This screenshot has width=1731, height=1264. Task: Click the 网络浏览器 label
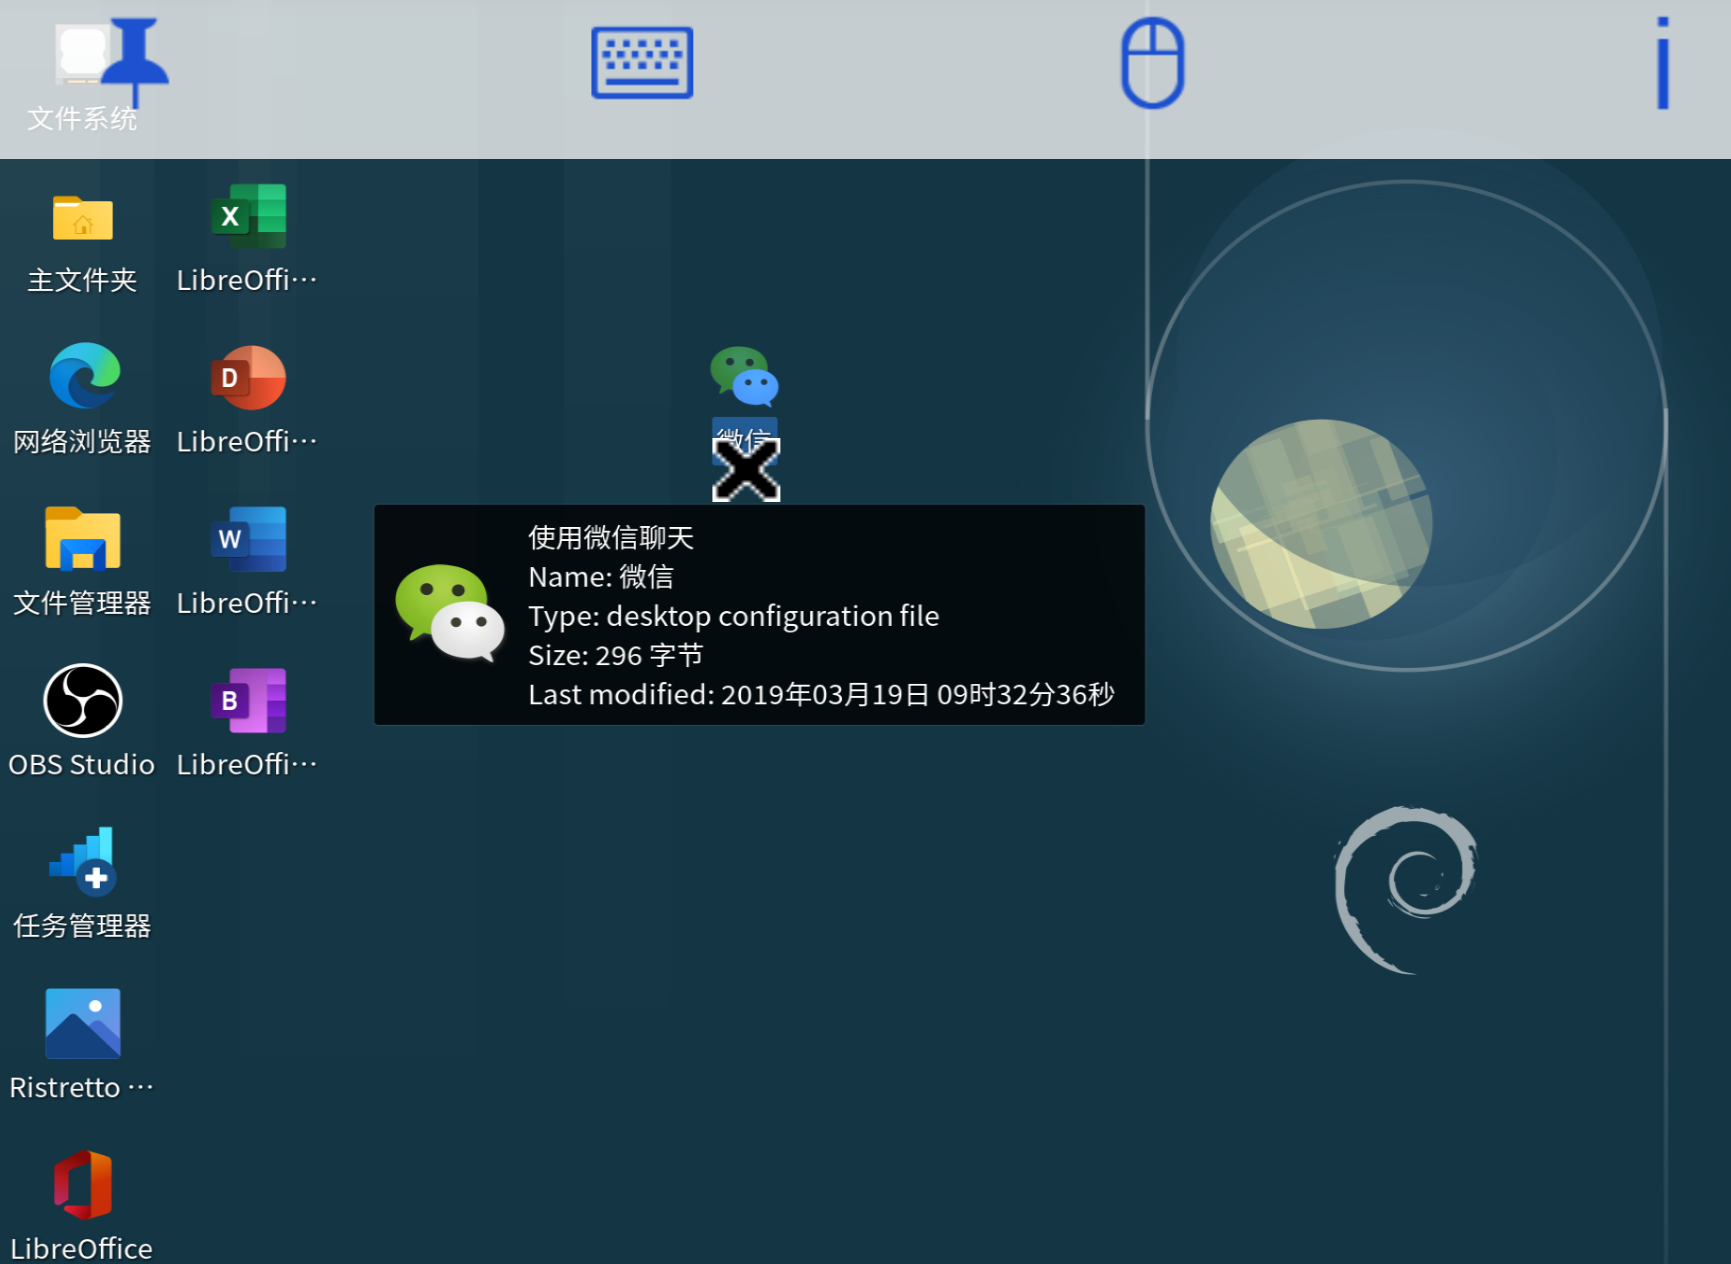coord(82,441)
